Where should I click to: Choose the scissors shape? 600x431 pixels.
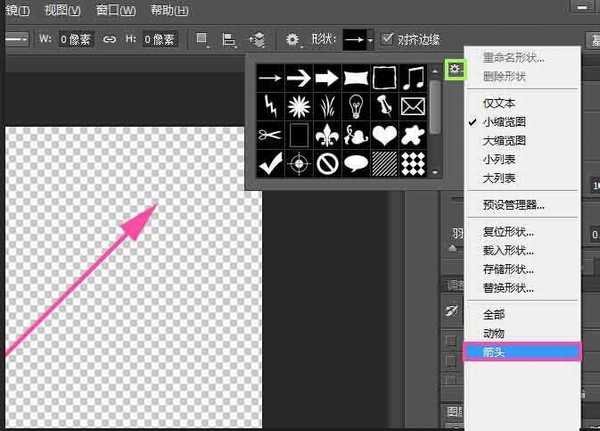tap(270, 135)
